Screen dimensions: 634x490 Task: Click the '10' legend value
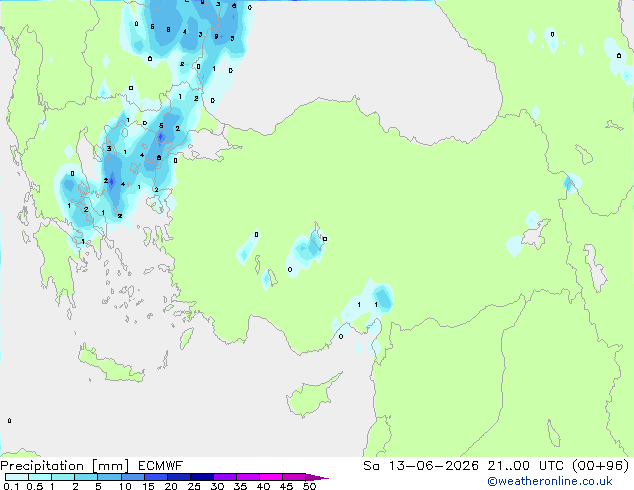[x=125, y=486]
